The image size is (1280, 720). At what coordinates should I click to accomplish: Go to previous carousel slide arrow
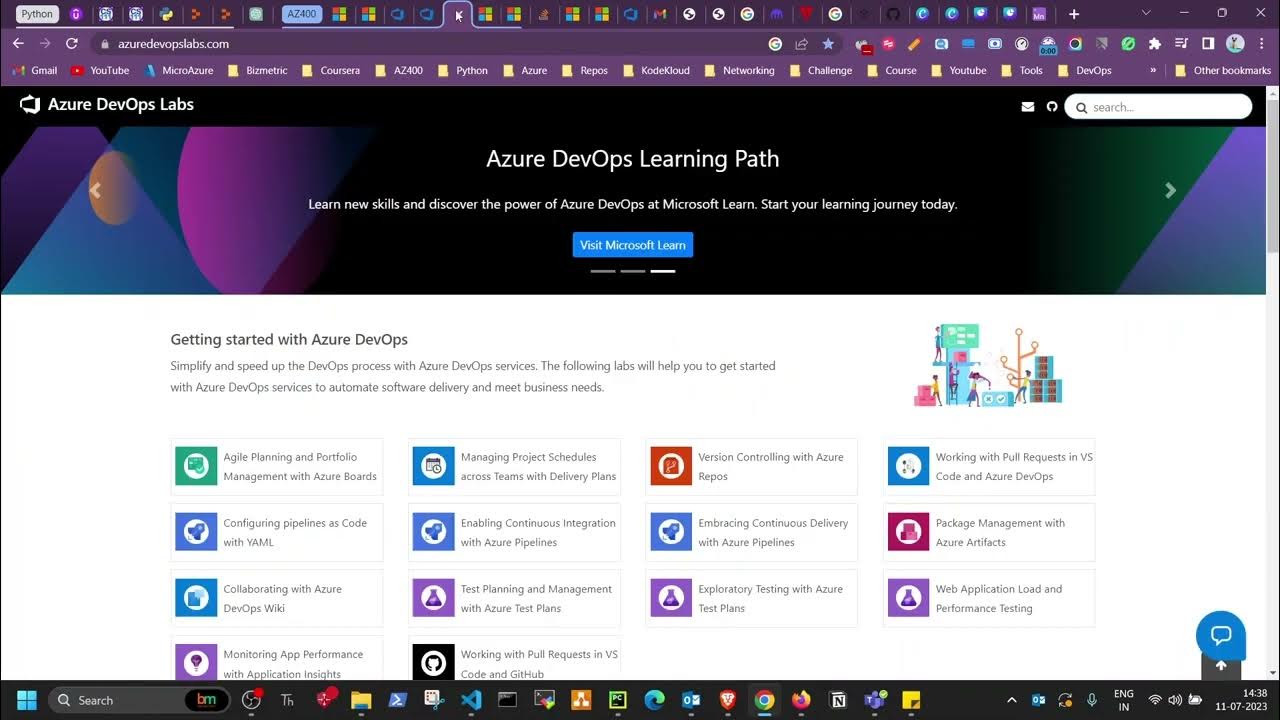(x=95, y=190)
